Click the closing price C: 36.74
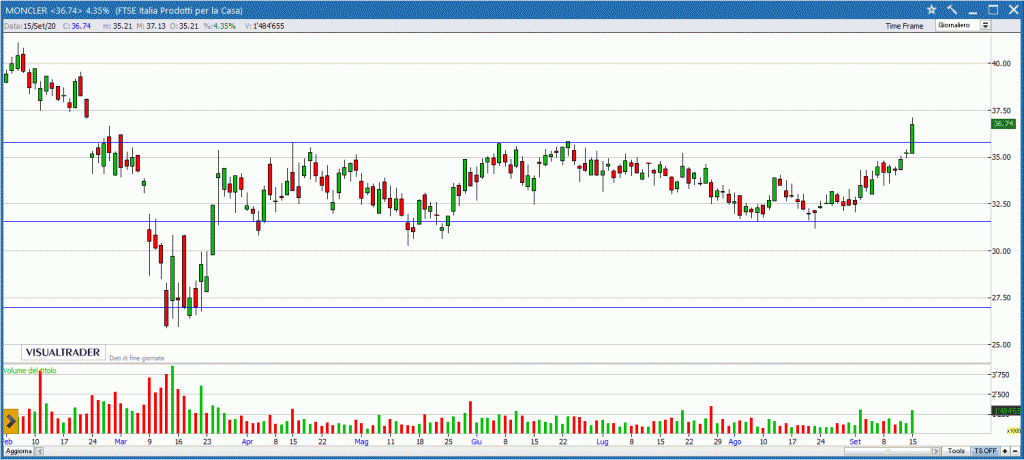 (x=76, y=26)
